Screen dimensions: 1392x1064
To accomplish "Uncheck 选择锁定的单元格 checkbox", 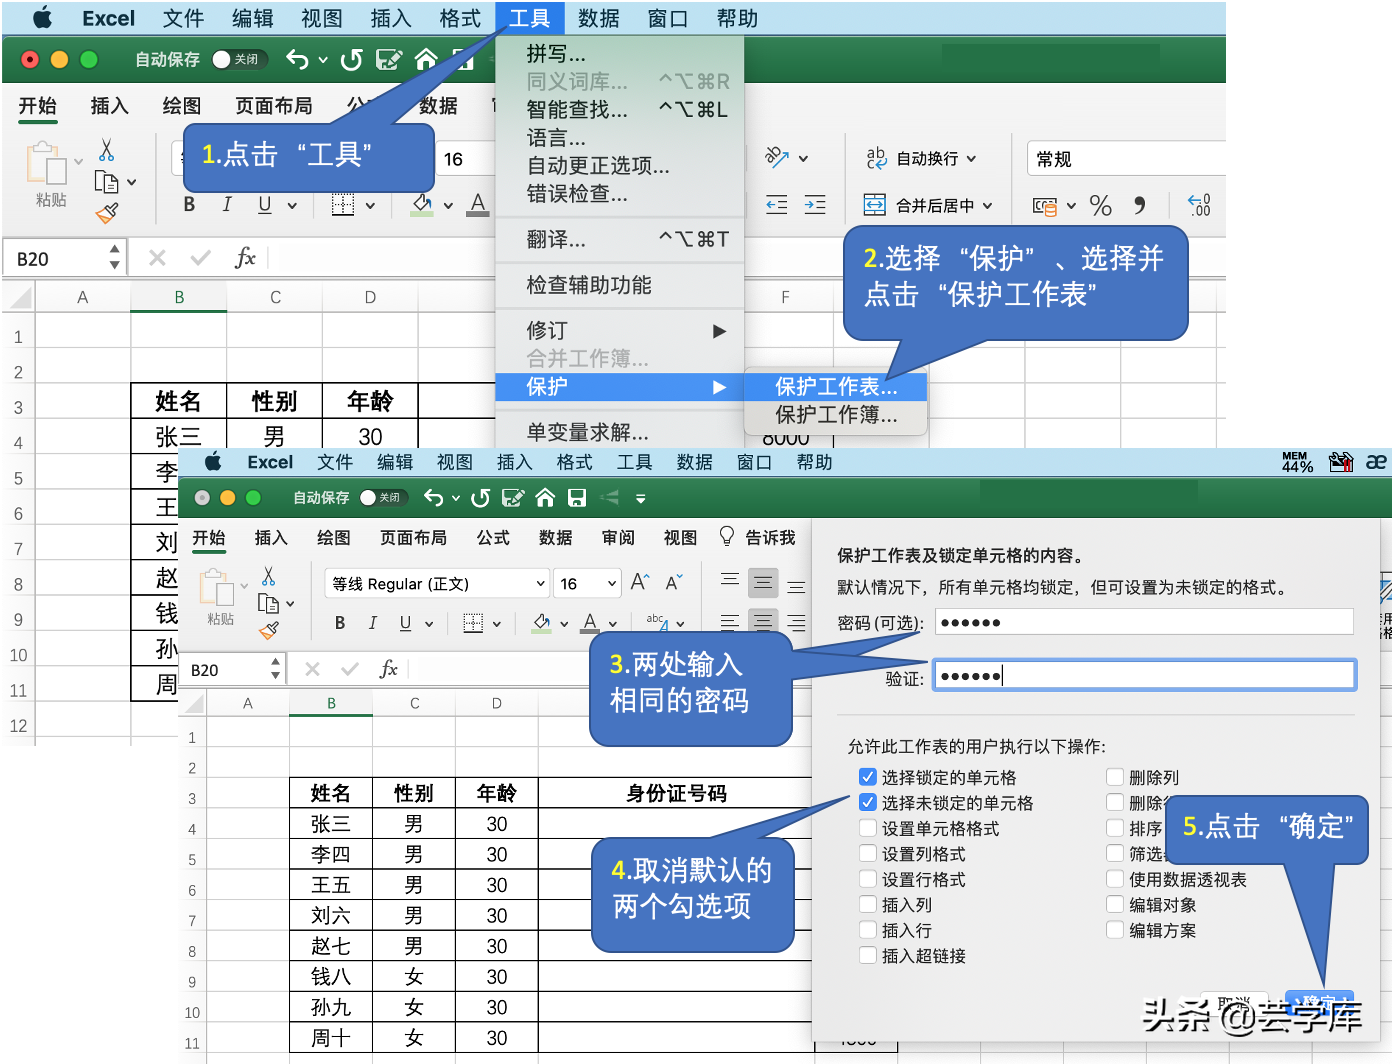I will [x=868, y=777].
